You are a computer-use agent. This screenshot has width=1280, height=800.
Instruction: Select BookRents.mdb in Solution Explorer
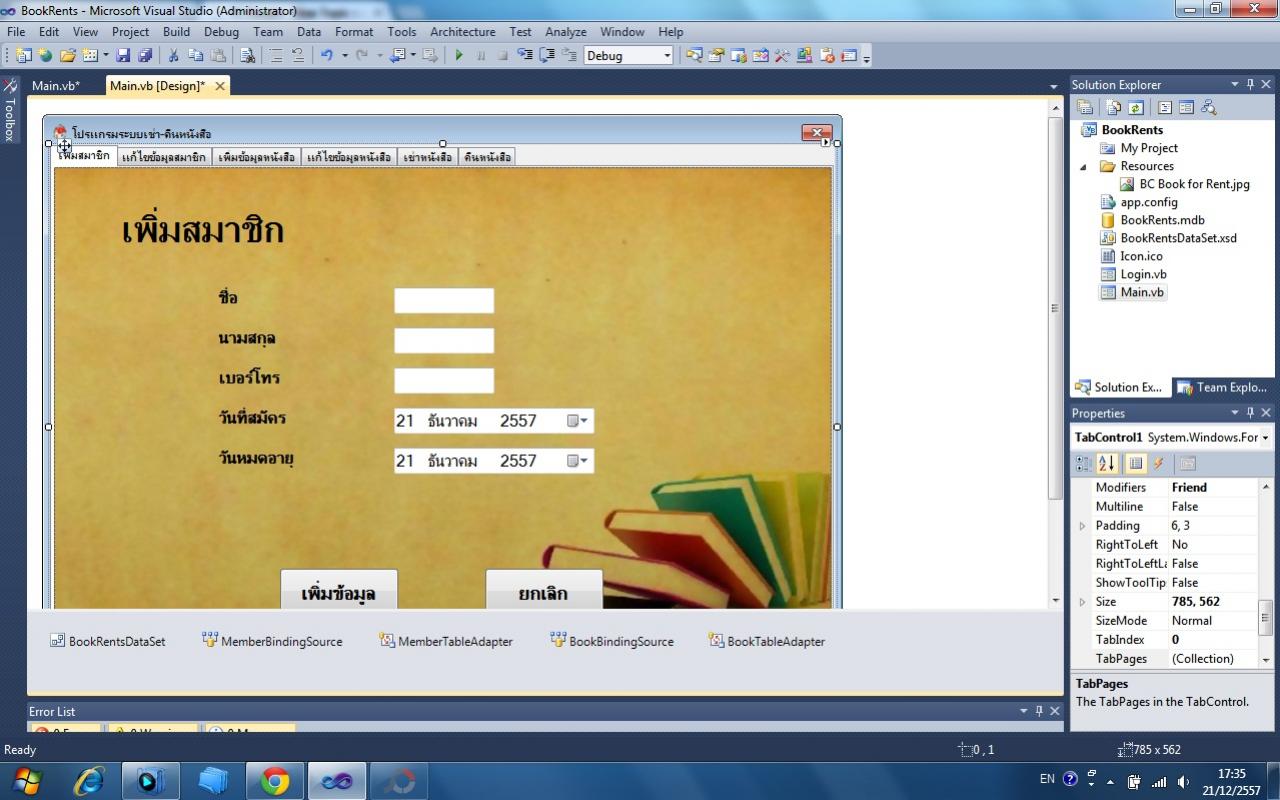coord(1162,220)
